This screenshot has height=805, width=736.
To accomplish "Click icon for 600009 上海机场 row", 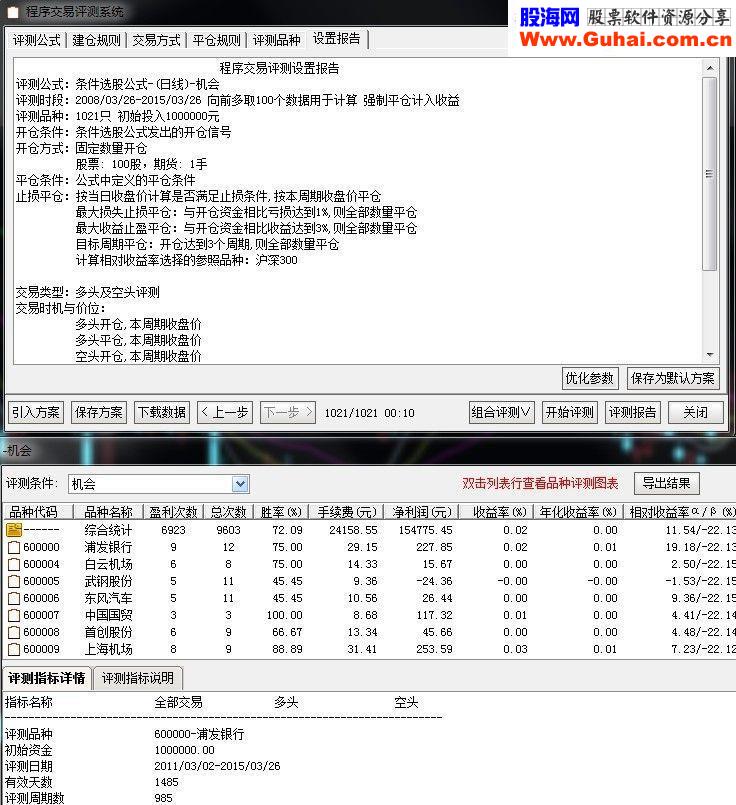I will tap(14, 649).
